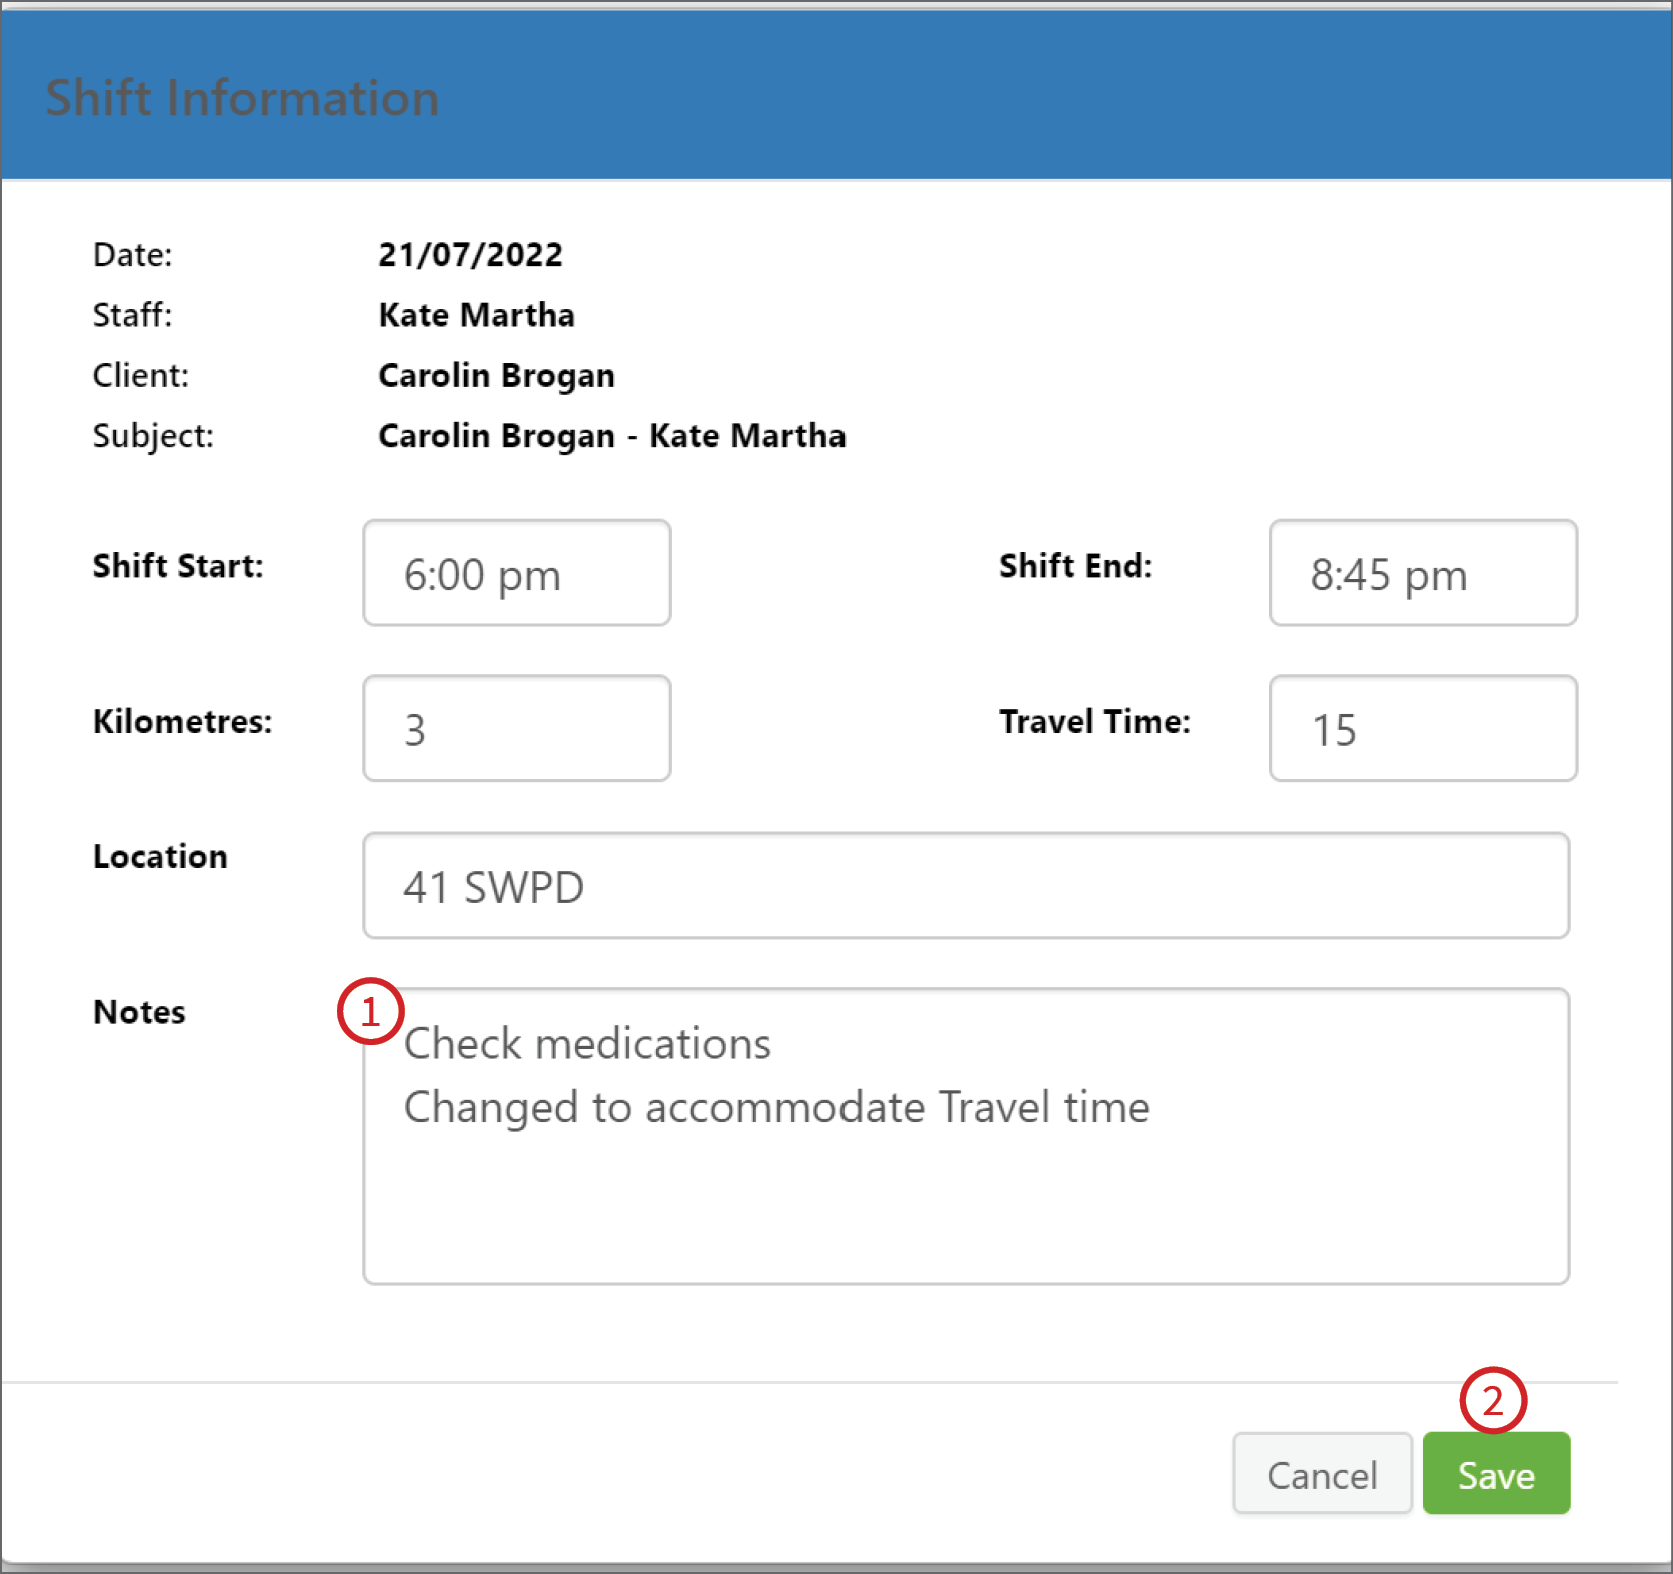Click the red annotation marker 2

tap(1494, 1401)
